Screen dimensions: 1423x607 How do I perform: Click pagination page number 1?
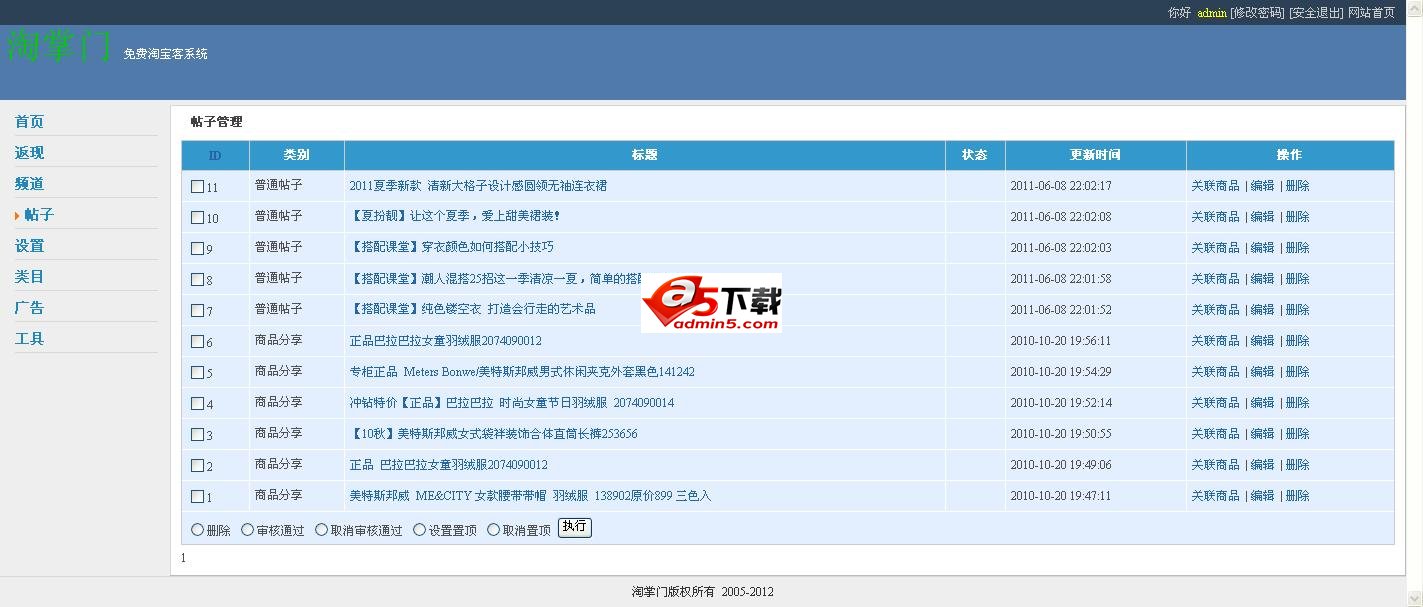(x=183, y=558)
